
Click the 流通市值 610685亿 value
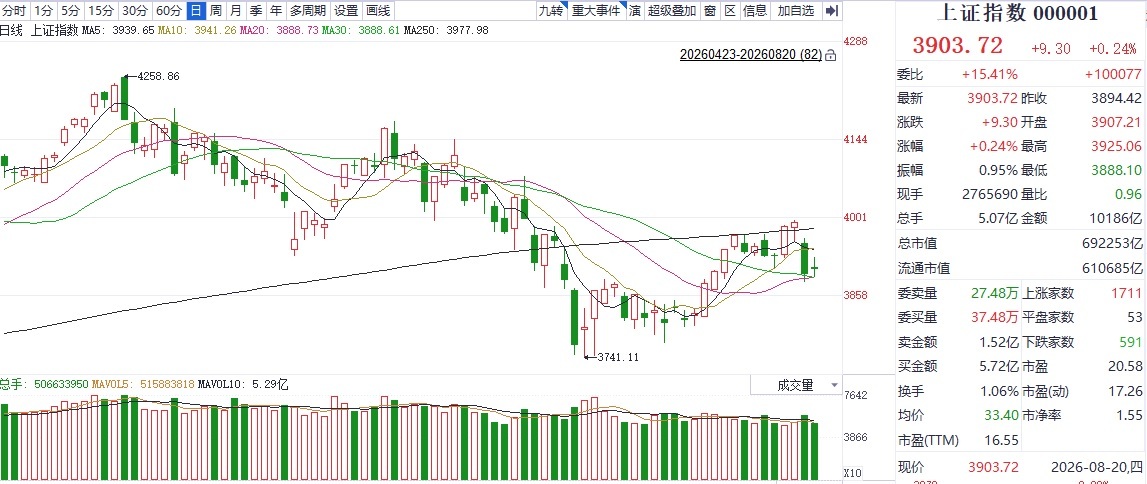coord(1112,268)
